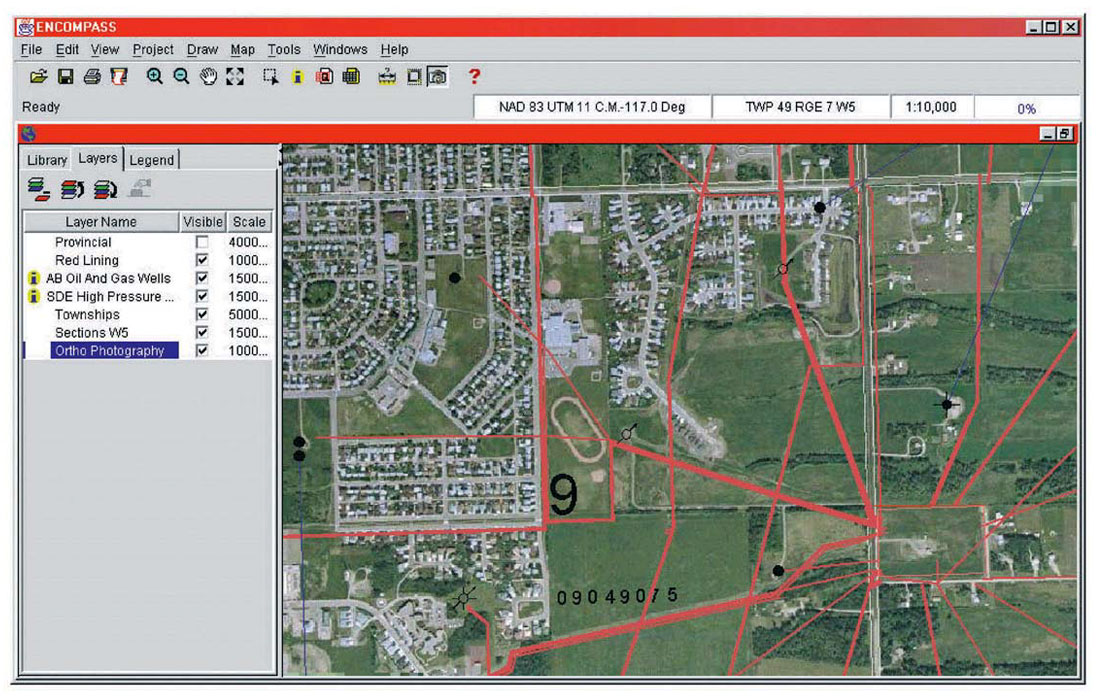1100x700 pixels.
Task: Select the measure distance ruler tool
Action: click(x=387, y=76)
